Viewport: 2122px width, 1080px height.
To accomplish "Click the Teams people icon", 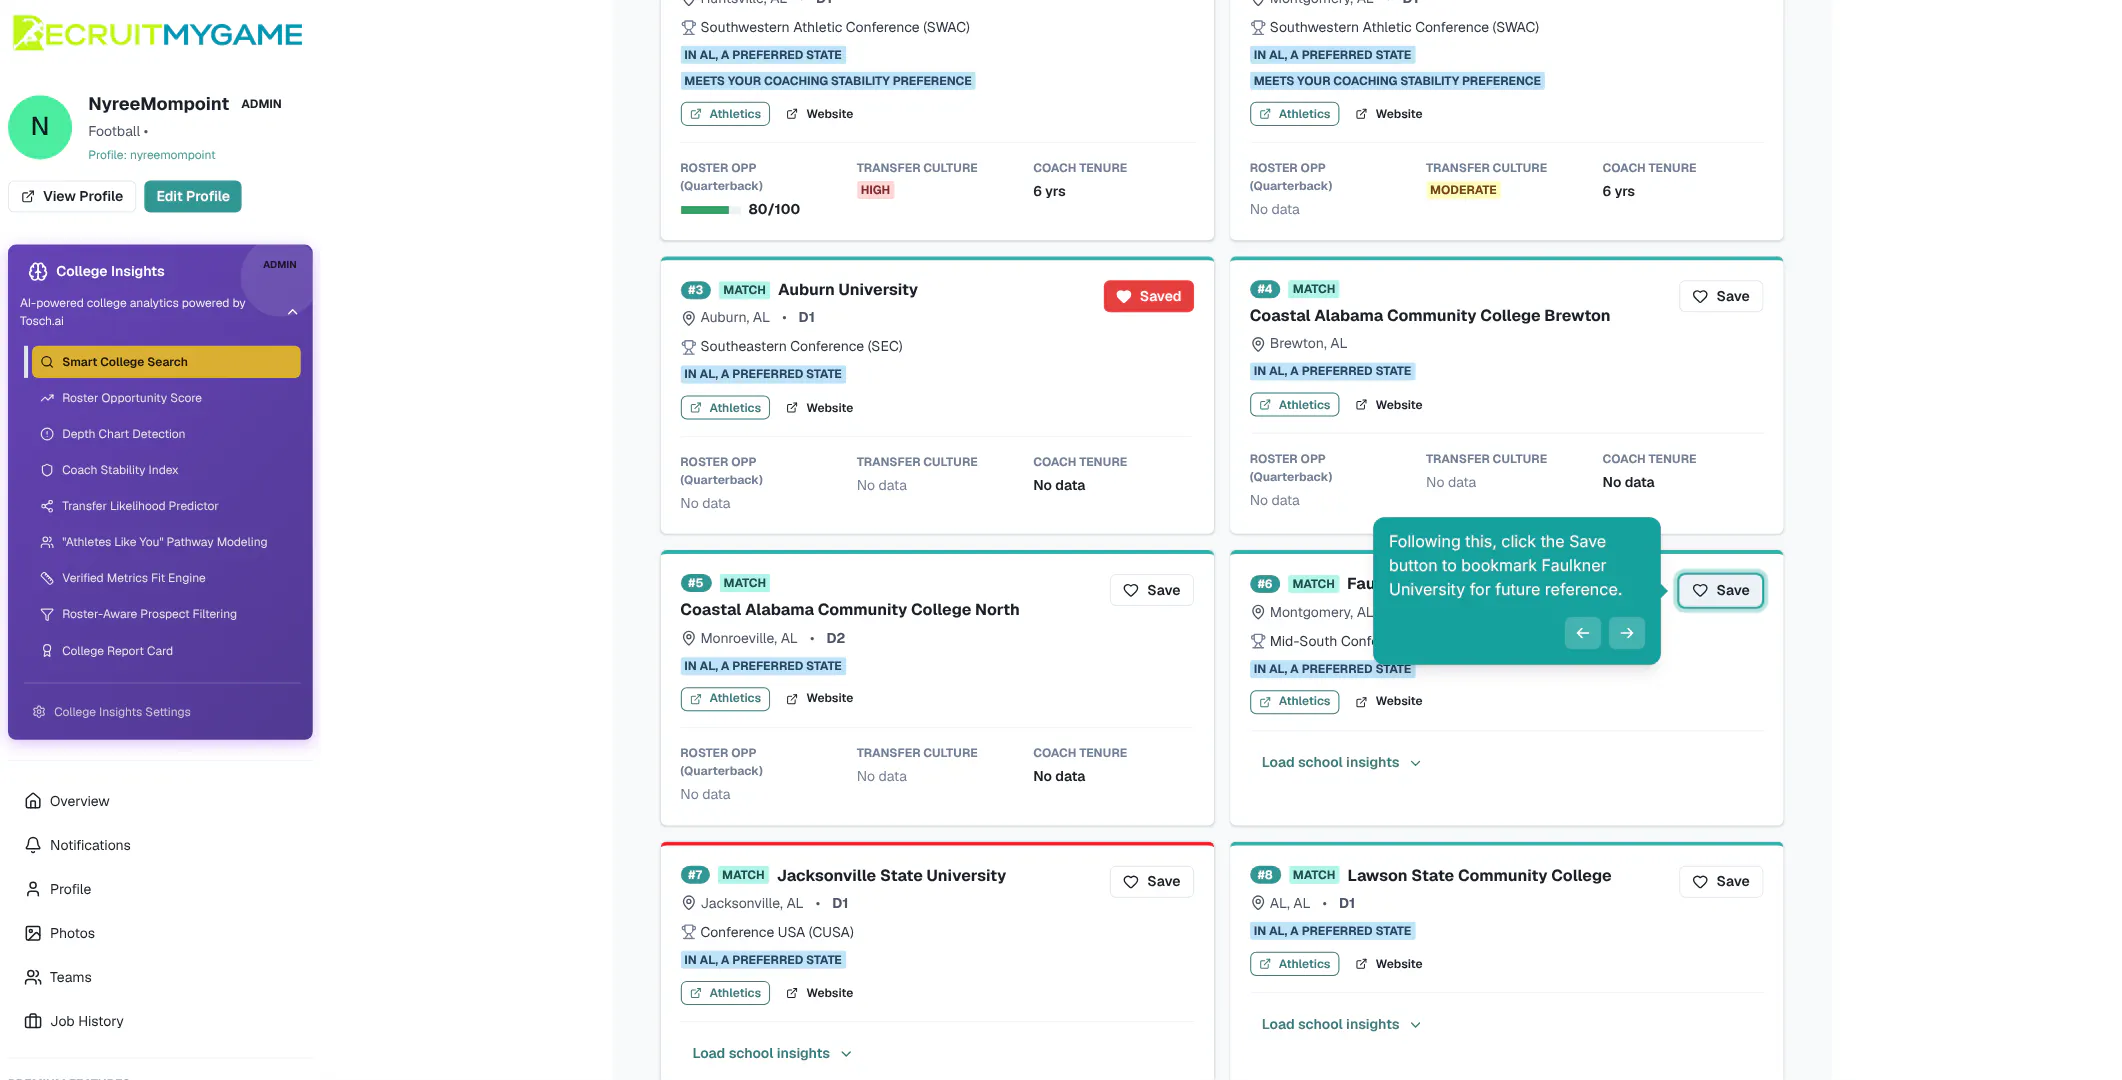I will (33, 977).
